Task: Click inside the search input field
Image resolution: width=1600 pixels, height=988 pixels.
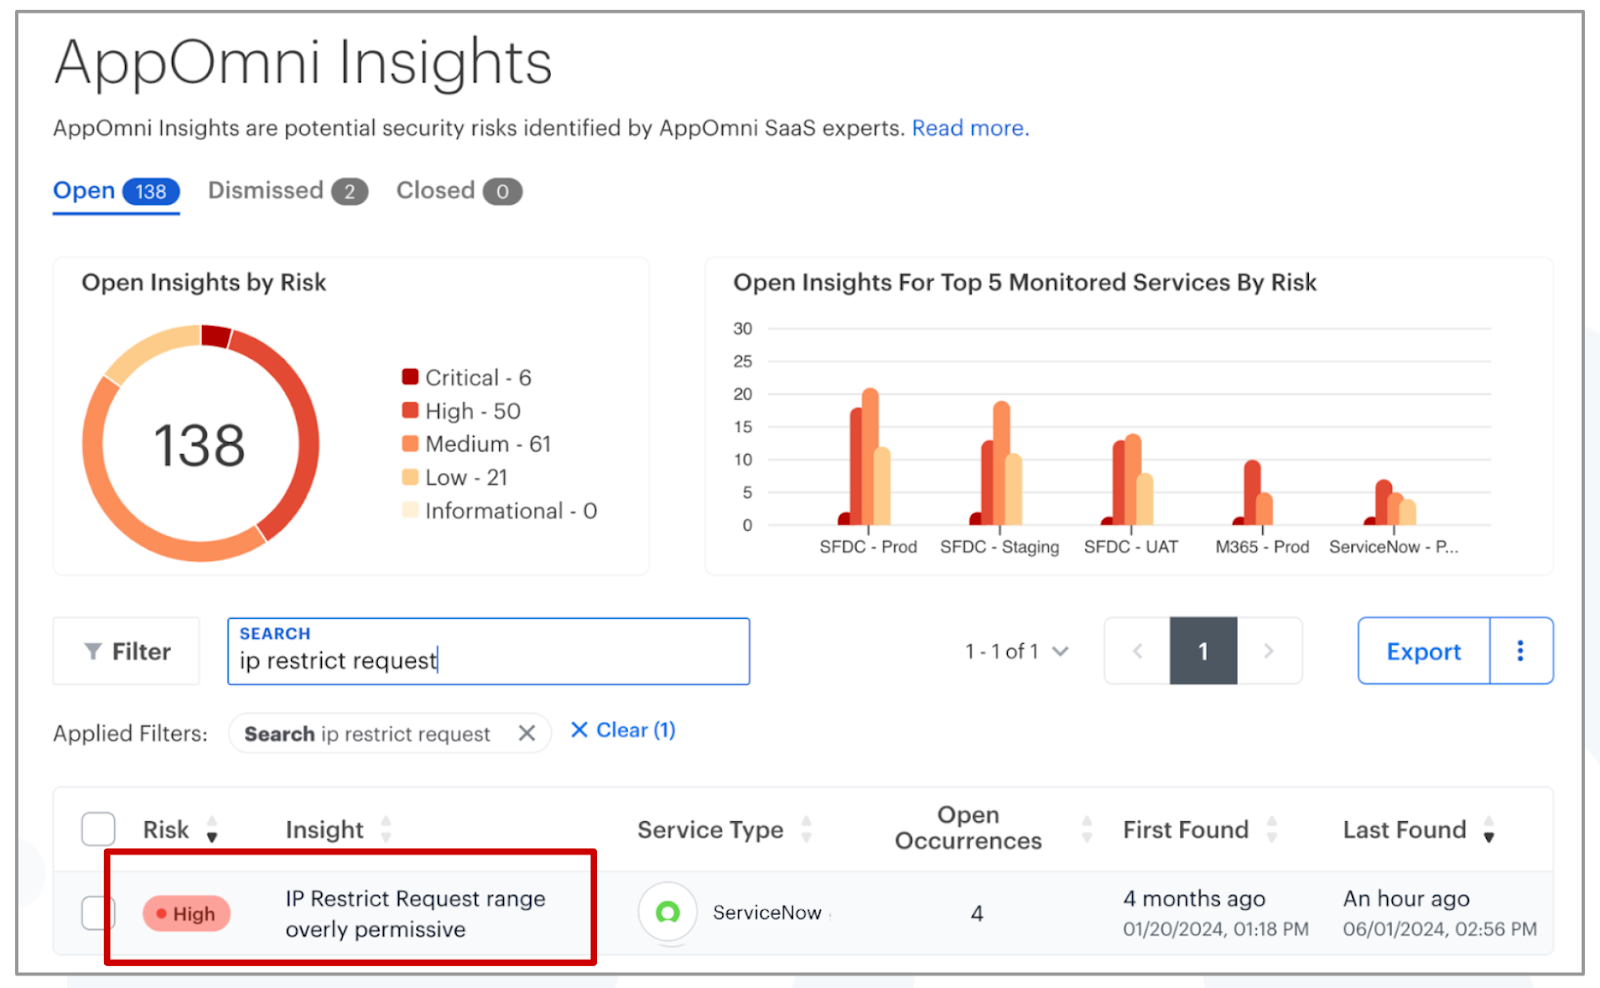Action: click(x=488, y=660)
